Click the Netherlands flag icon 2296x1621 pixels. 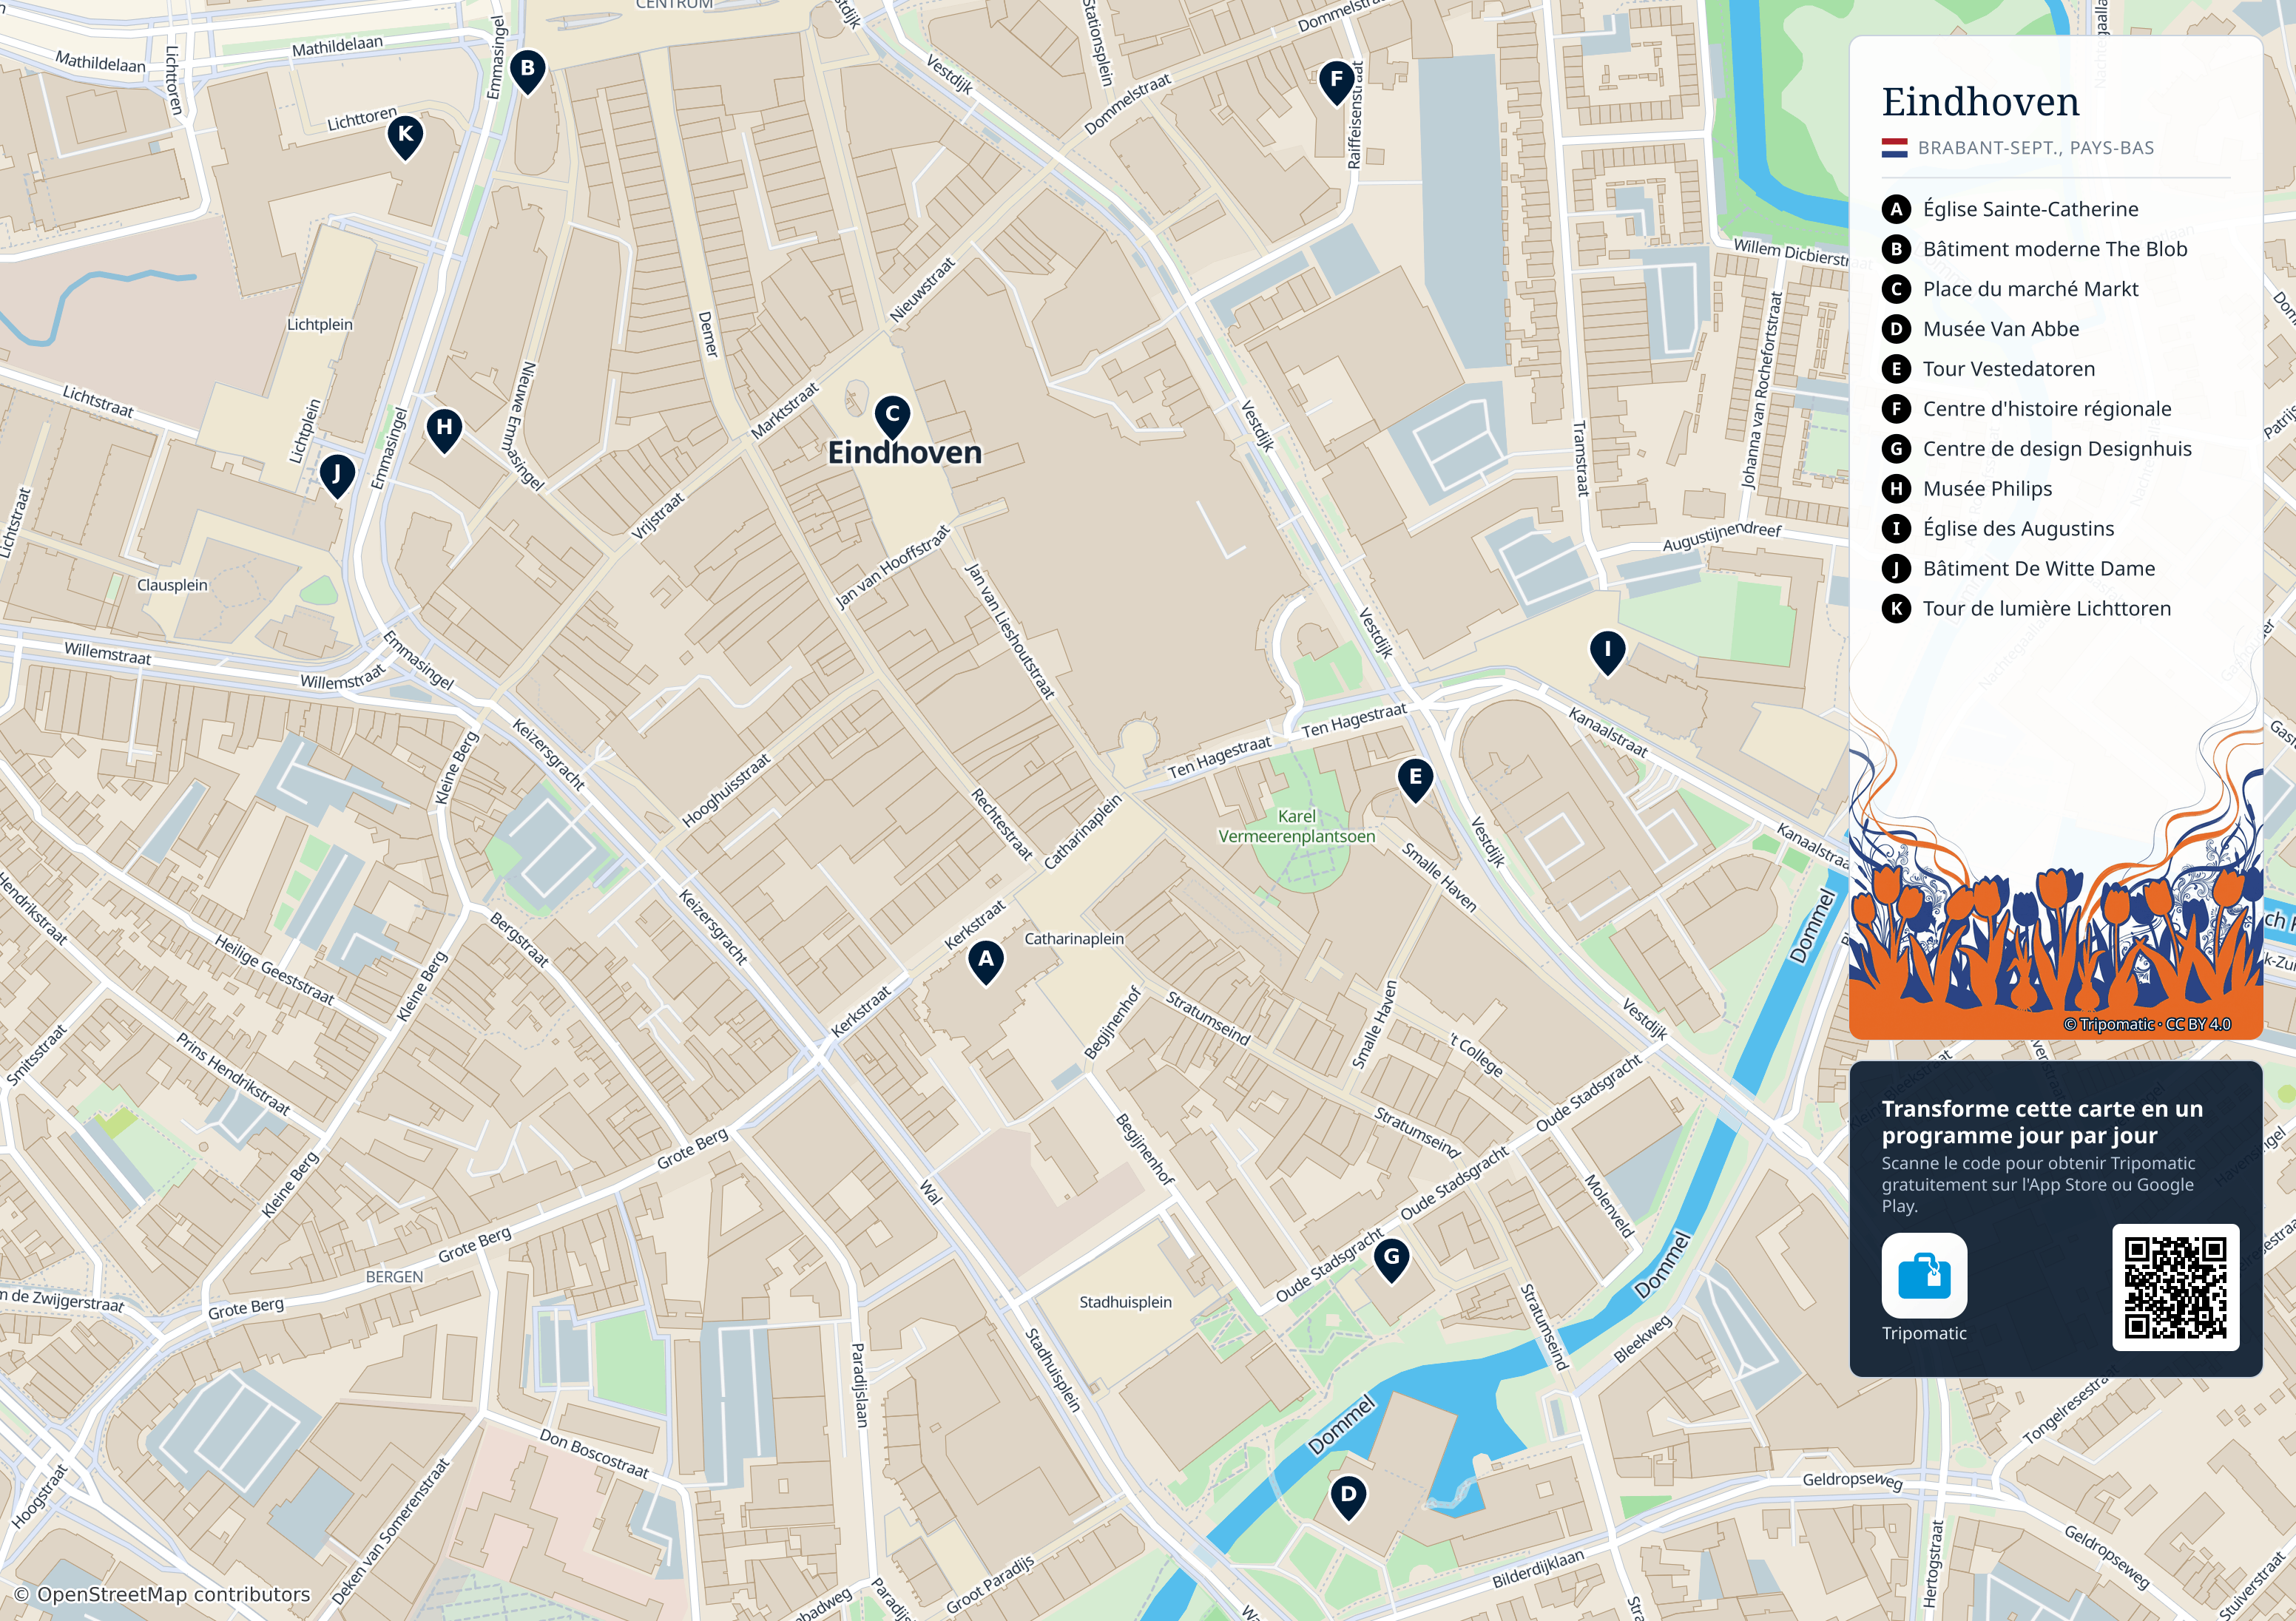1894,148
